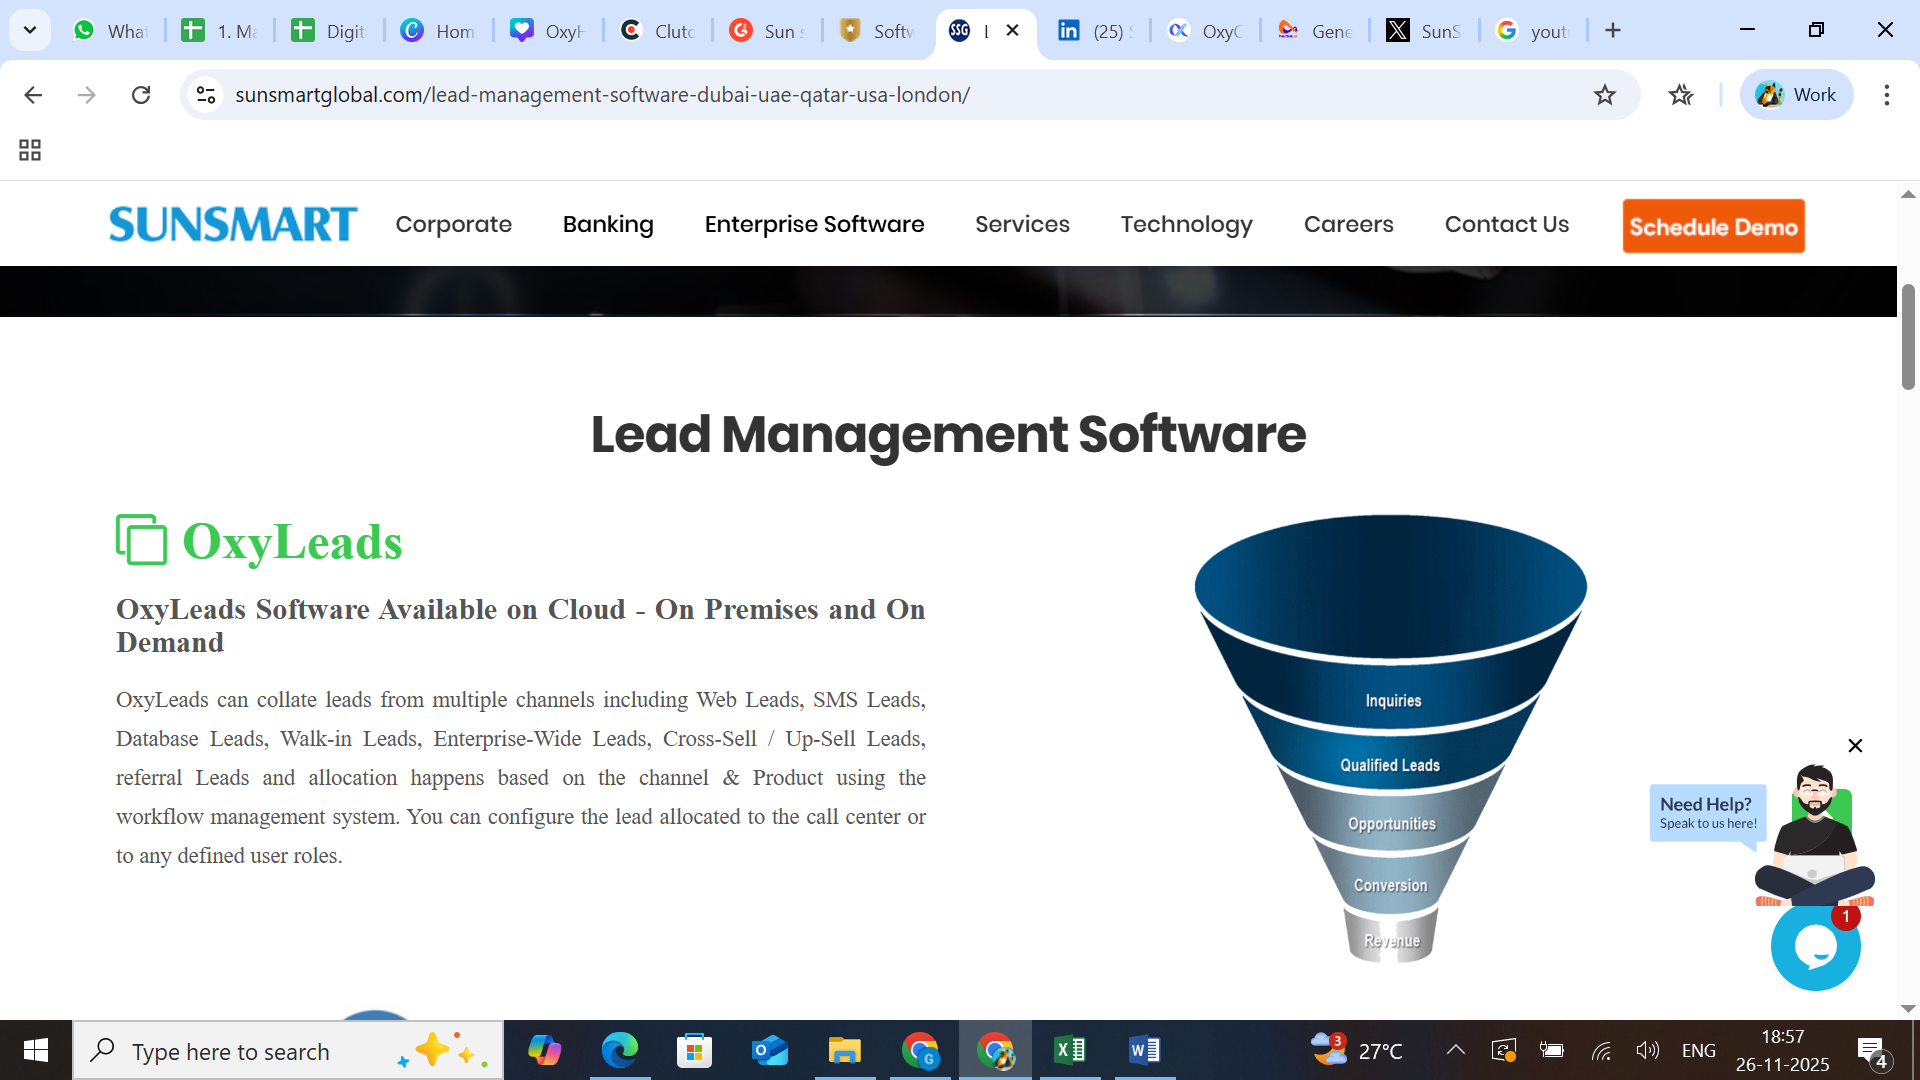Viewport: 1920px width, 1080px height.
Task: Open the Corporate menu
Action: (454, 224)
